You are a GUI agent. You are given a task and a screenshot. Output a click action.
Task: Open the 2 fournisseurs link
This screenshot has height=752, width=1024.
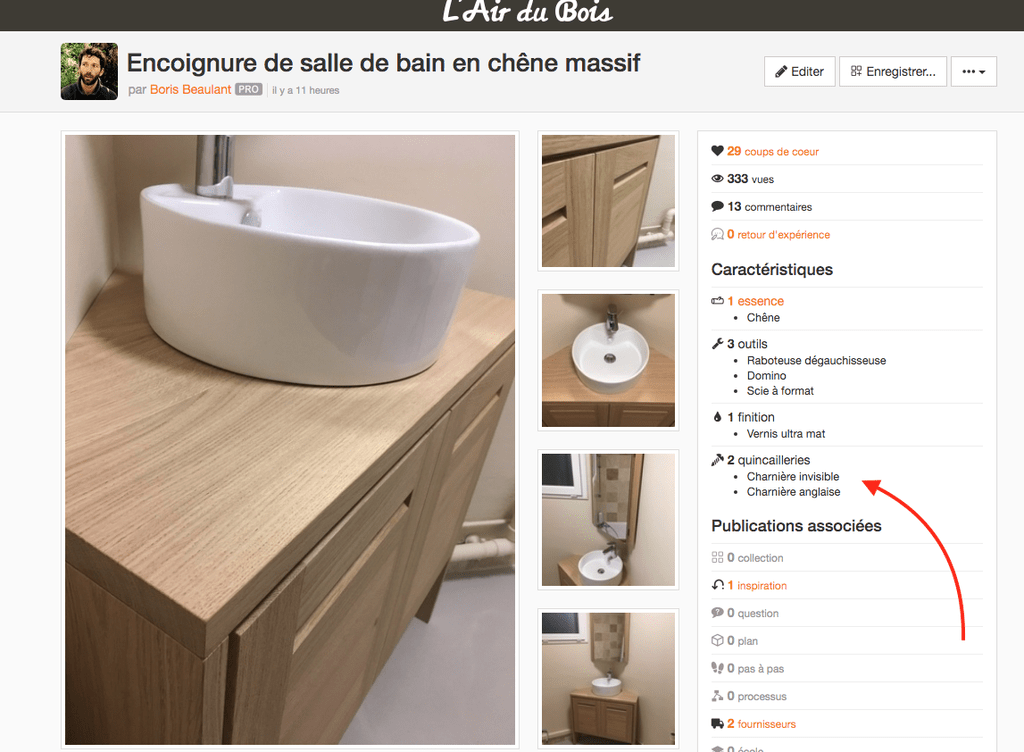[x=761, y=724]
